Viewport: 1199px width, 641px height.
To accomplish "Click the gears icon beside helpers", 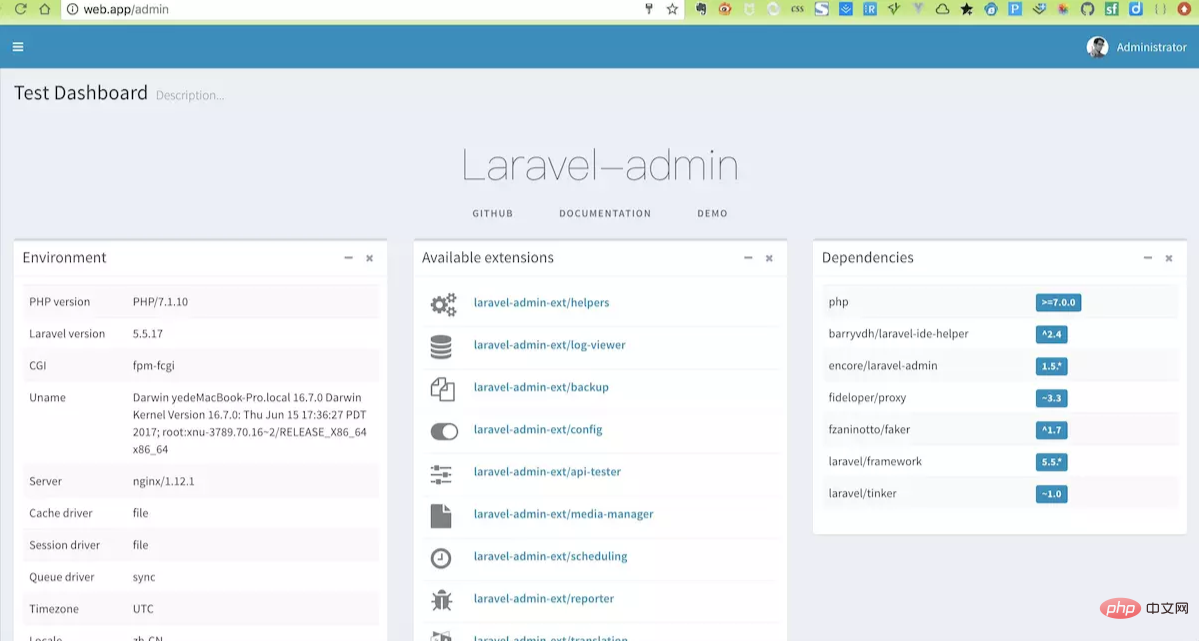I will pos(443,304).
